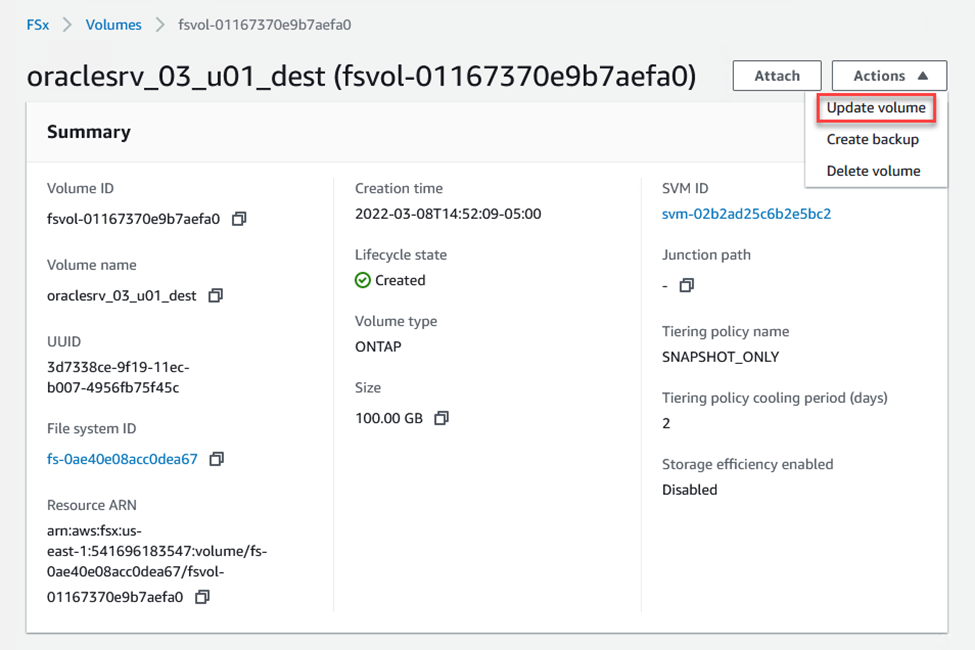Copy the Volume name oraclesrv_03_u01_dest

coord(216,296)
